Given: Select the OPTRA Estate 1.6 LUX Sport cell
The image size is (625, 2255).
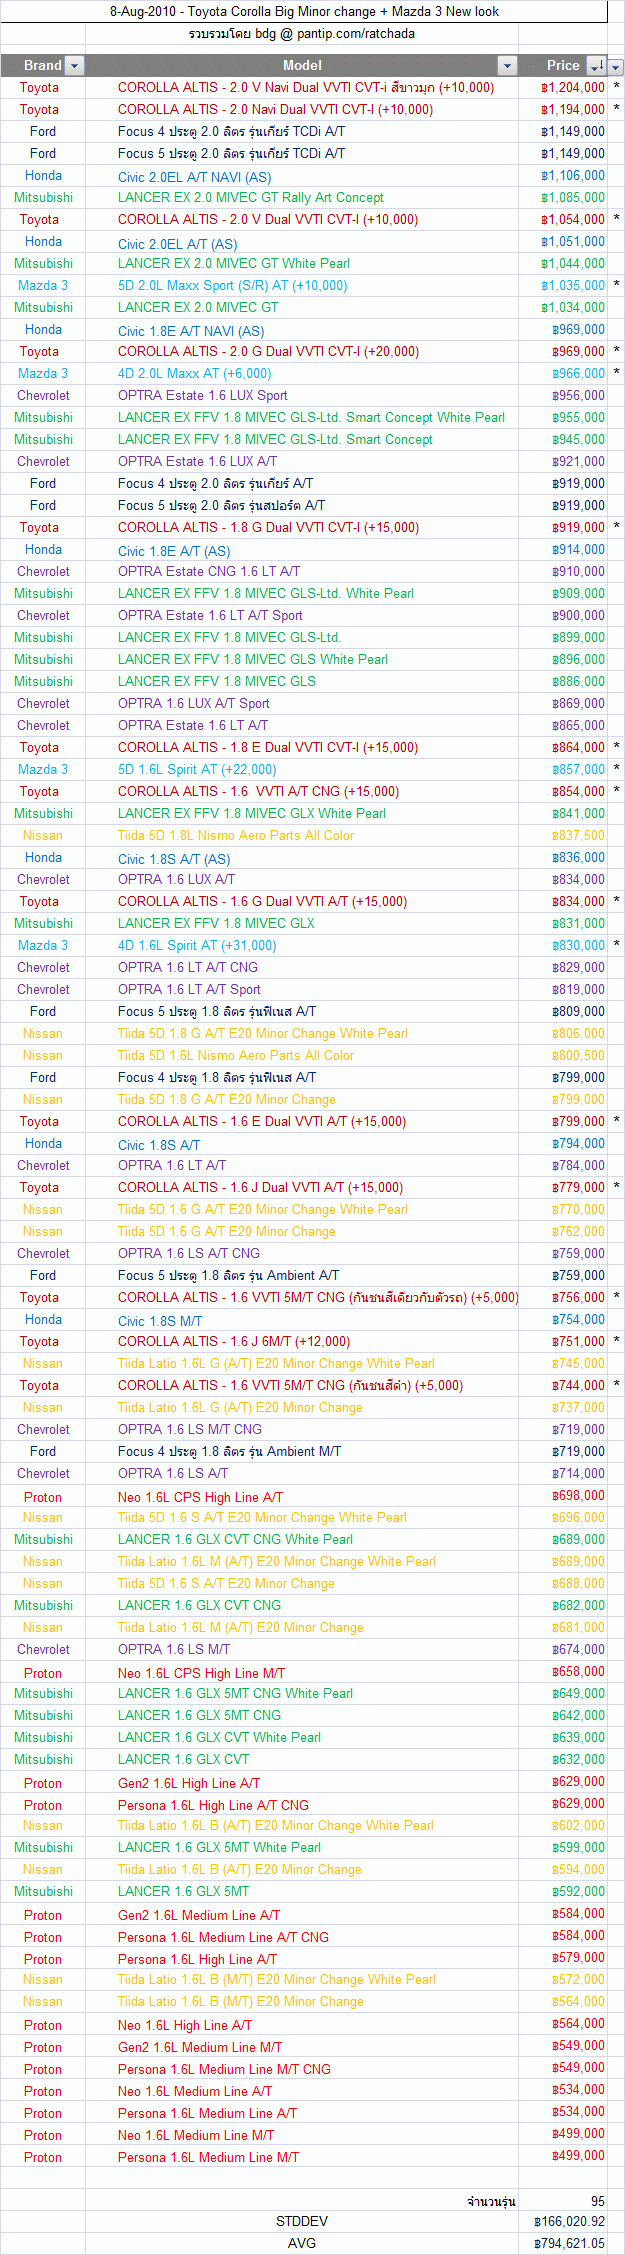Looking at the screenshot, I should point(202,396).
